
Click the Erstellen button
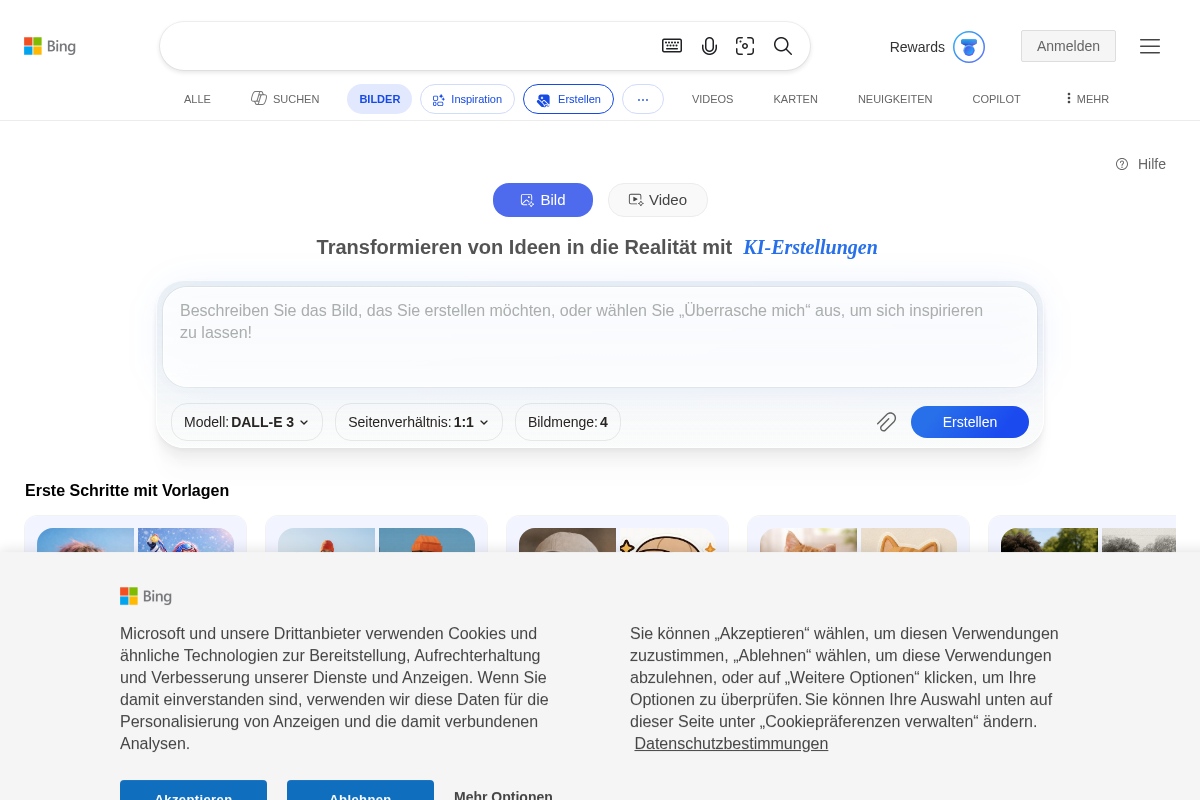point(969,422)
